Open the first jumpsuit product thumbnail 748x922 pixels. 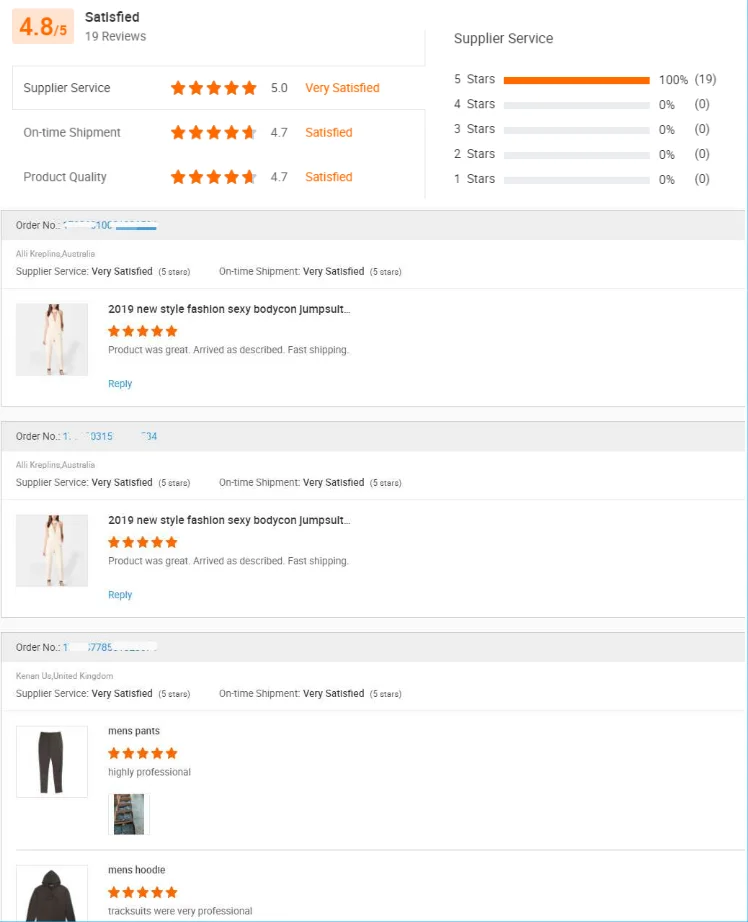[x=52, y=339]
